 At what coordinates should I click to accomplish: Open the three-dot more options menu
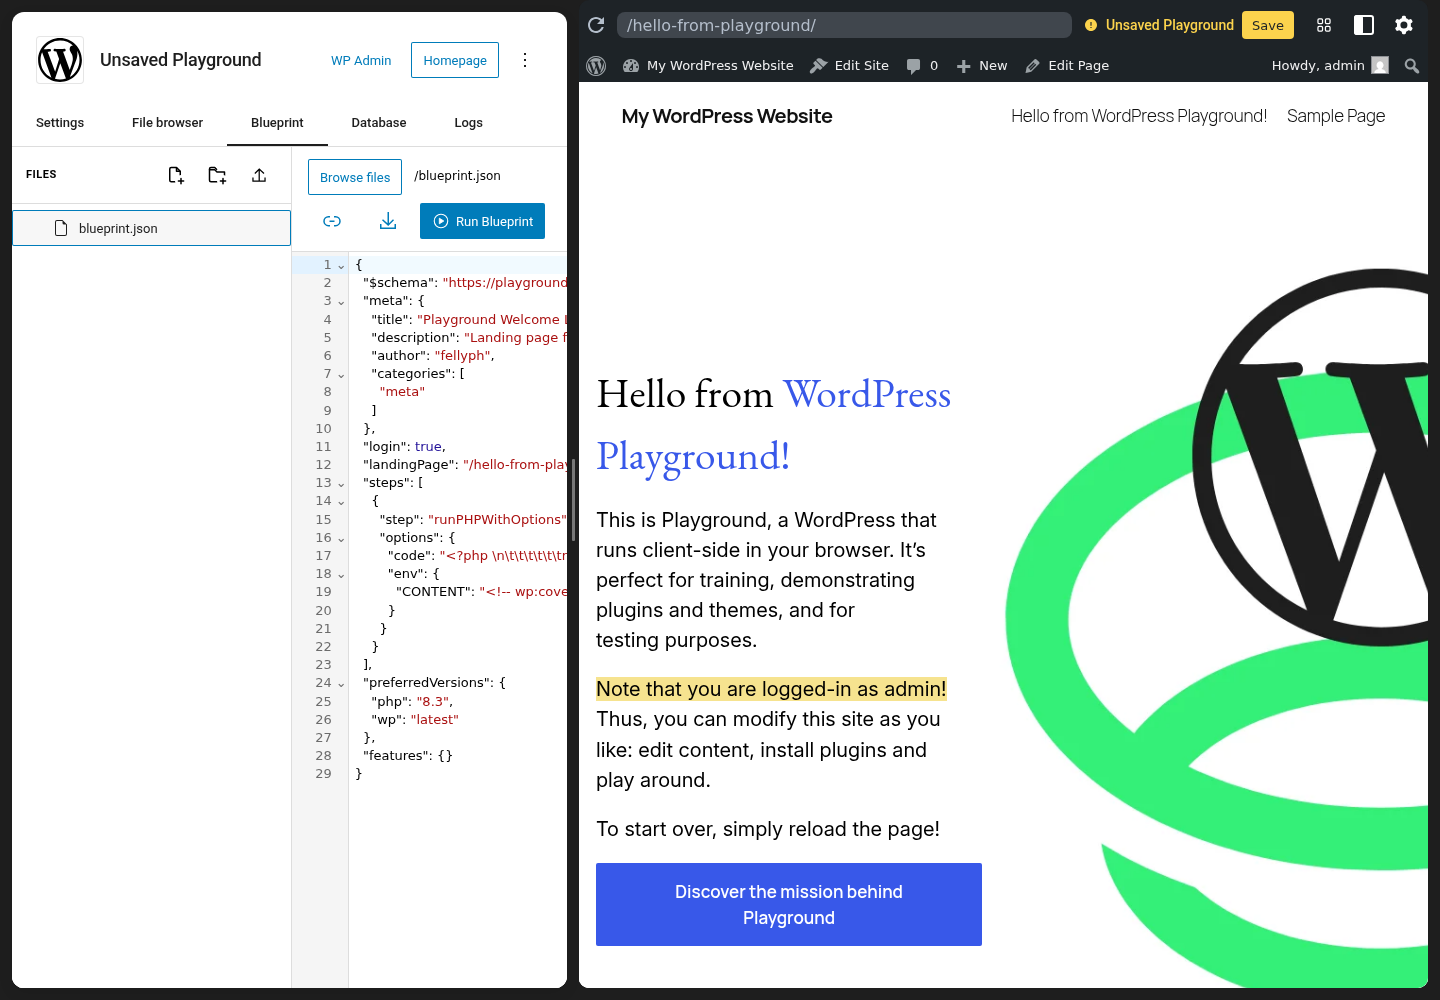click(525, 60)
